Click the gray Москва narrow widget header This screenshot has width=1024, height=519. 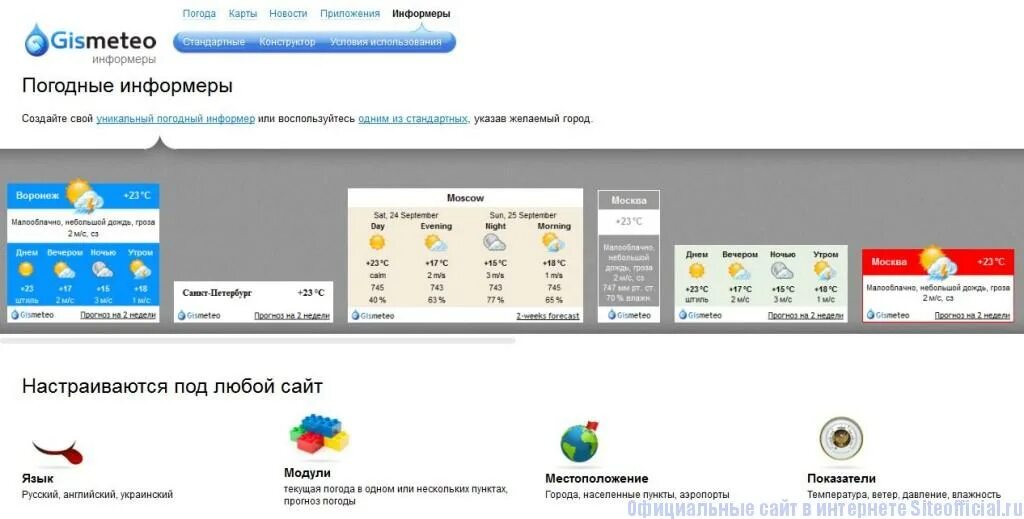(629, 200)
